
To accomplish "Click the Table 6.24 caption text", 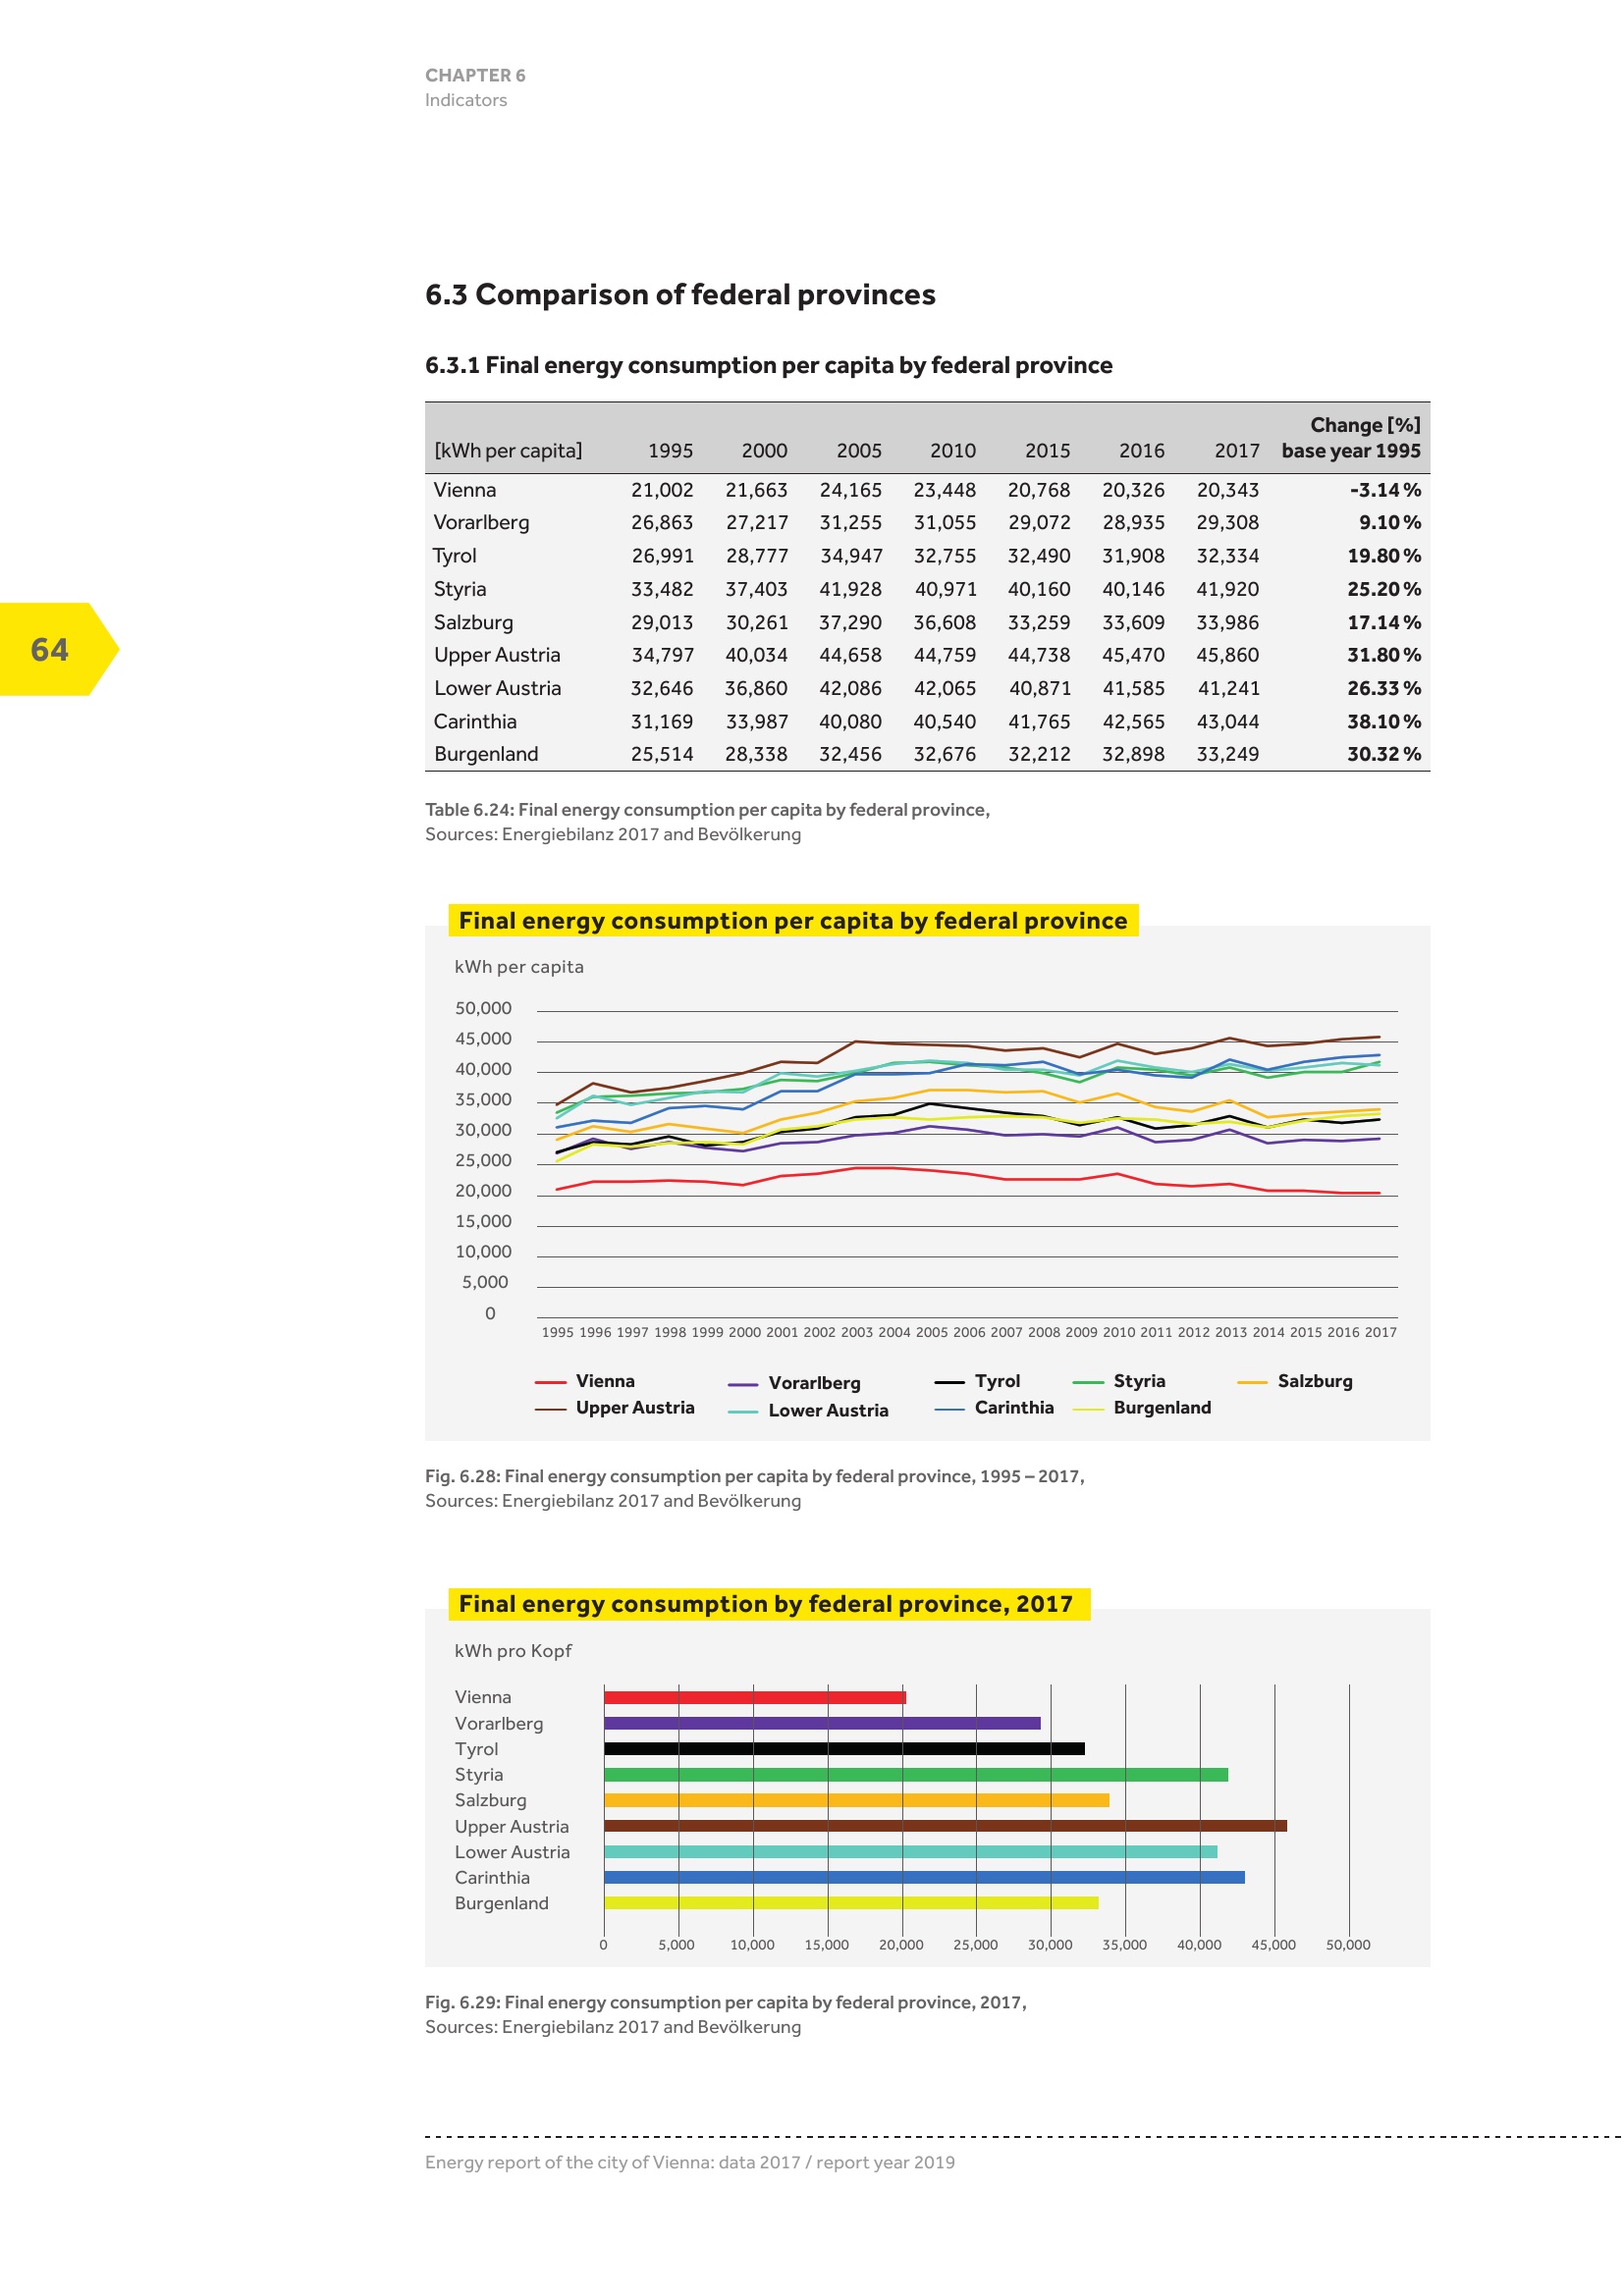I will point(707,810).
